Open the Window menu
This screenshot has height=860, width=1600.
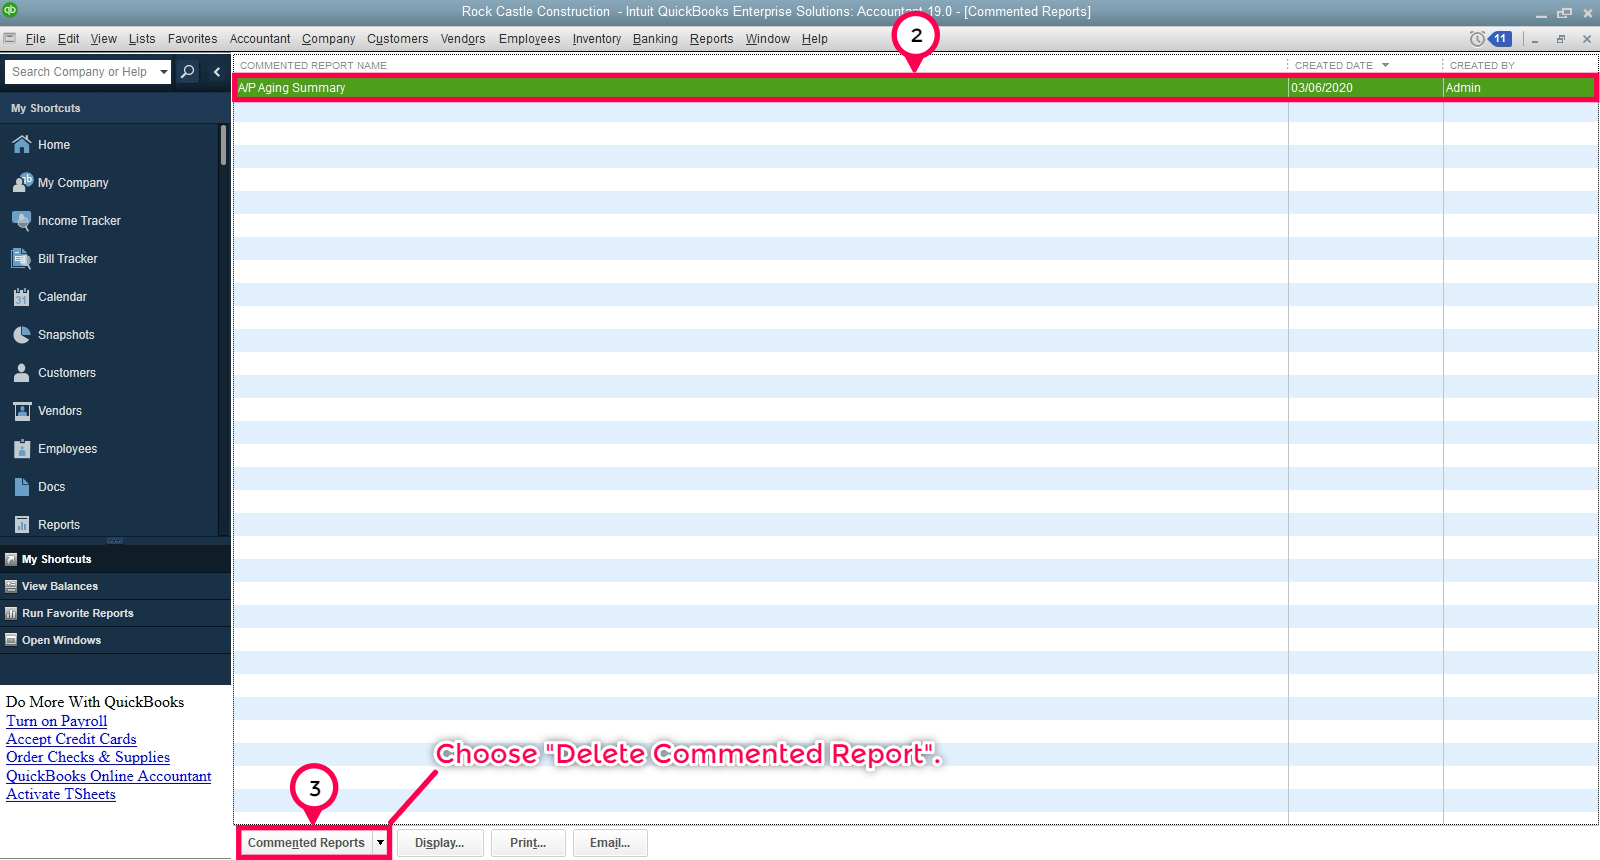click(x=768, y=39)
